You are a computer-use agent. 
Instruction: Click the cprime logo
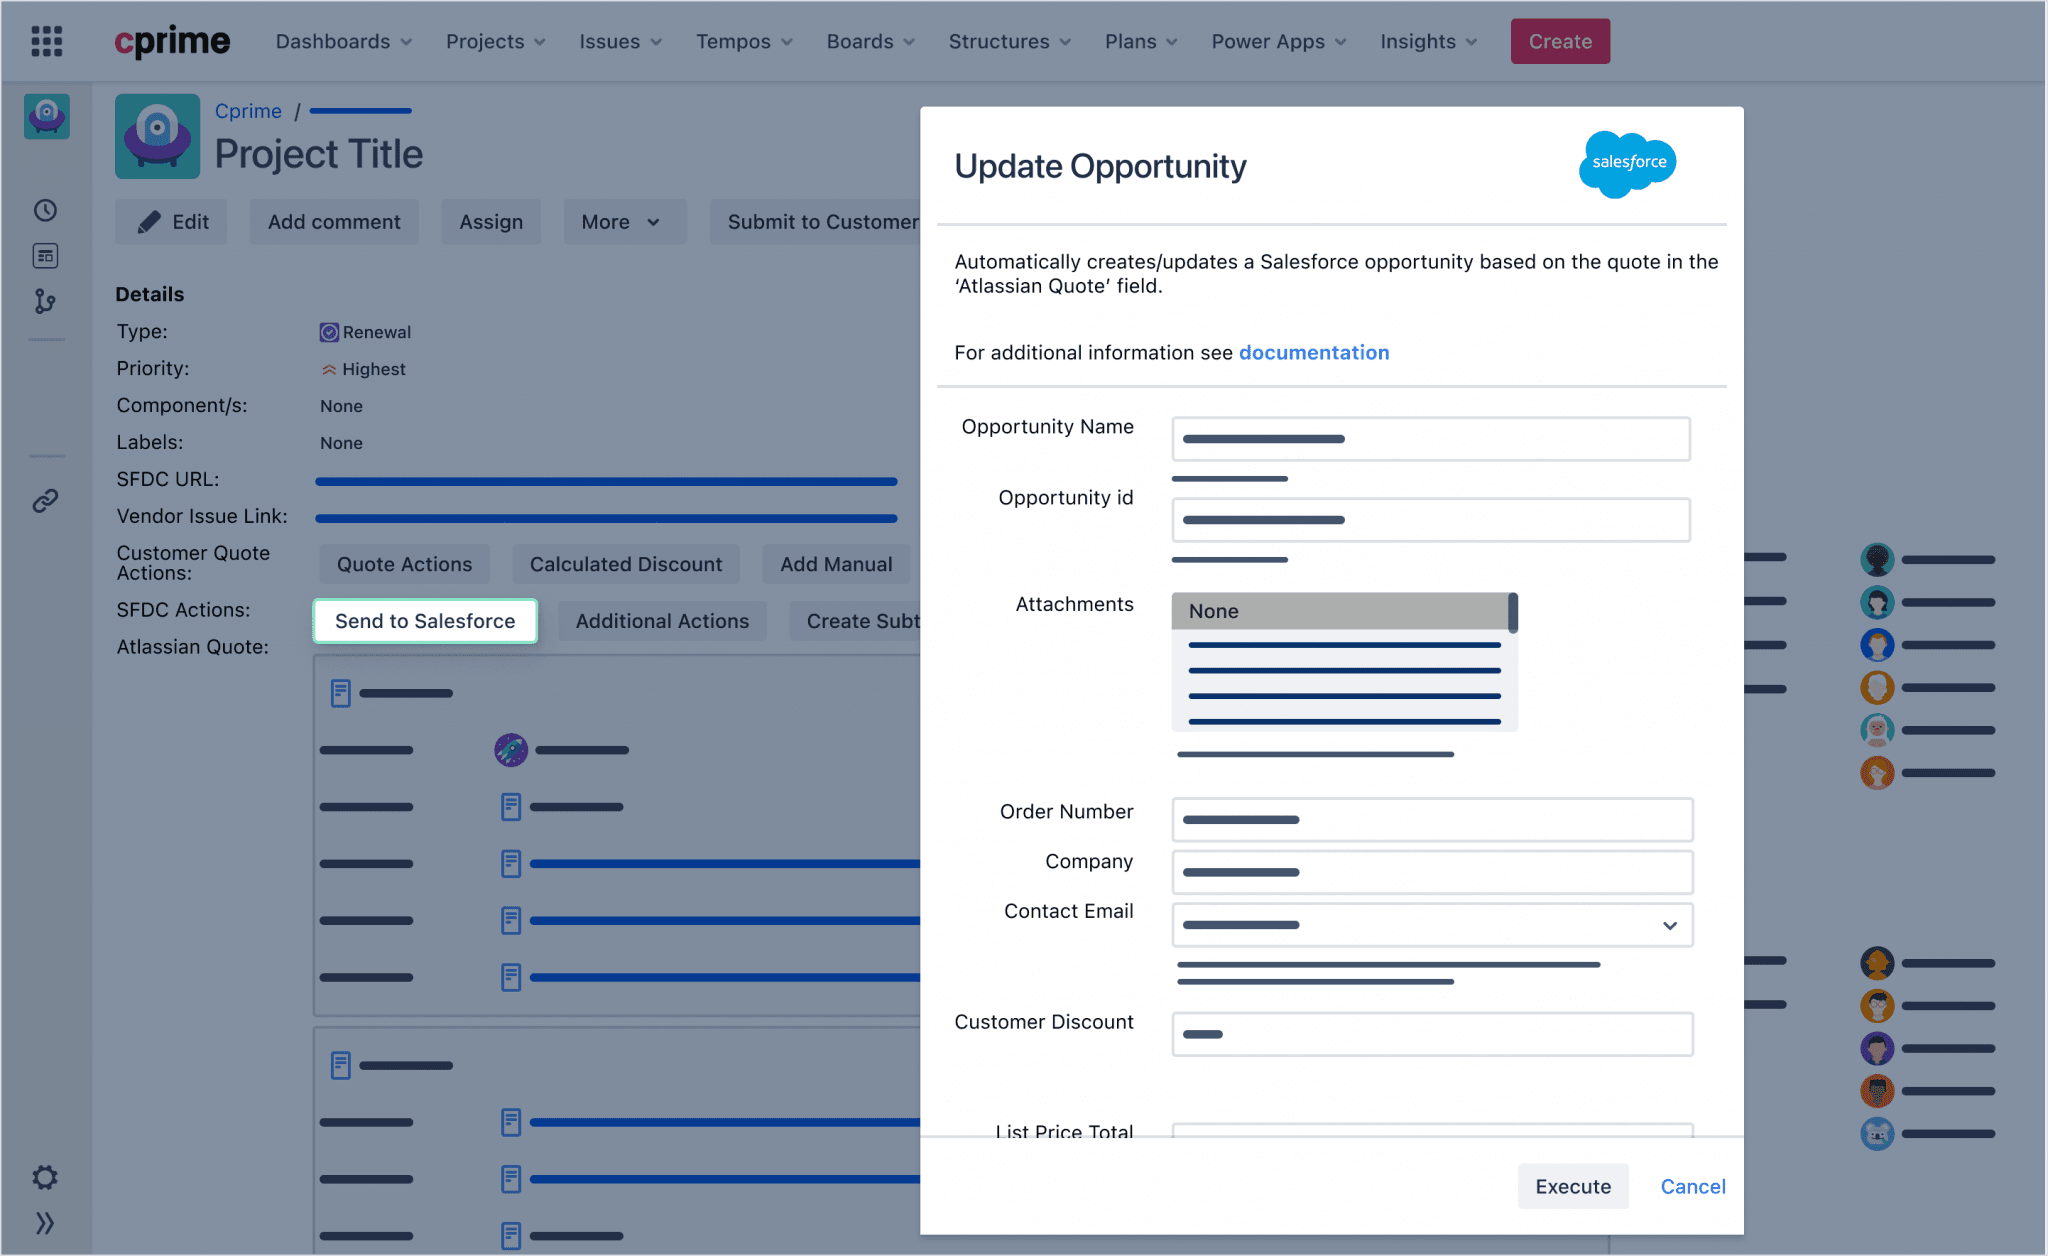point(172,41)
